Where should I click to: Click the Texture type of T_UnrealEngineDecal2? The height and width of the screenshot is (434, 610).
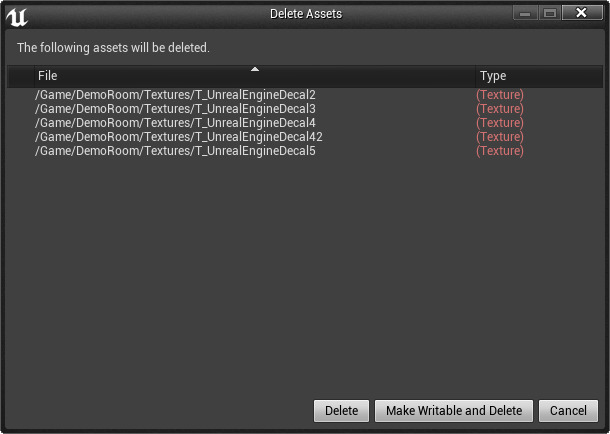(500, 95)
